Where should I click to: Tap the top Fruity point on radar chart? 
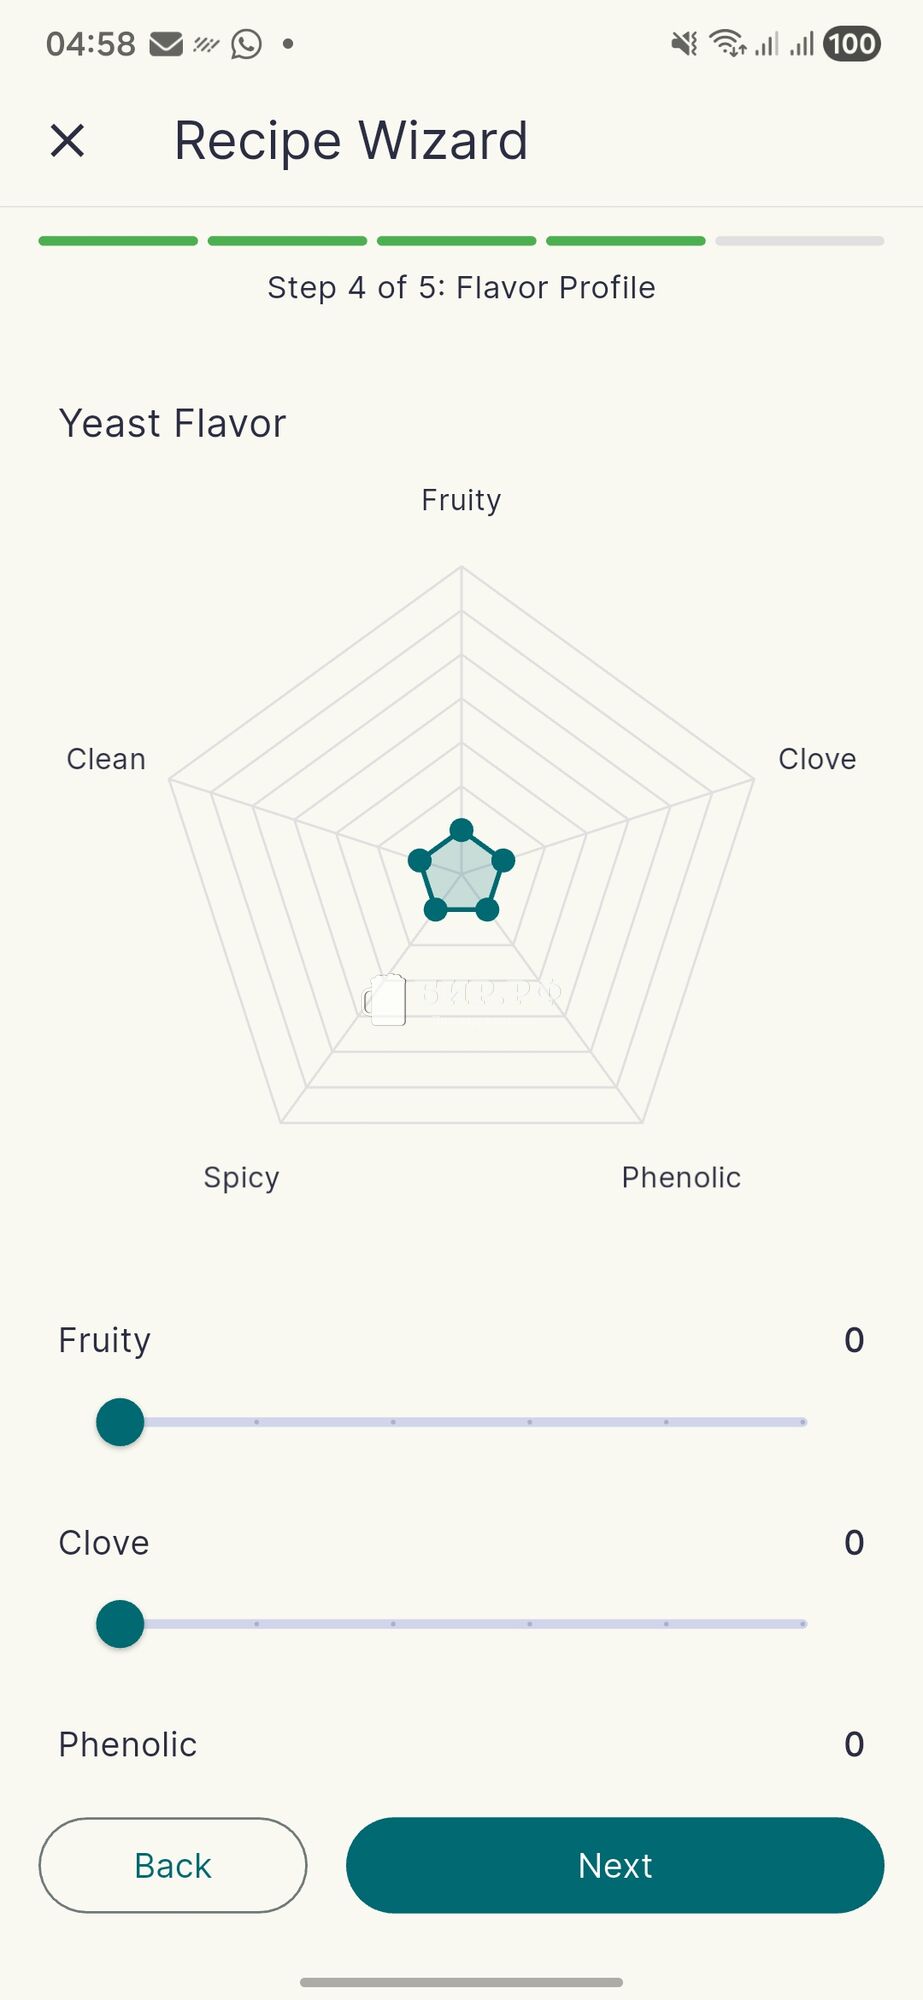461,830
